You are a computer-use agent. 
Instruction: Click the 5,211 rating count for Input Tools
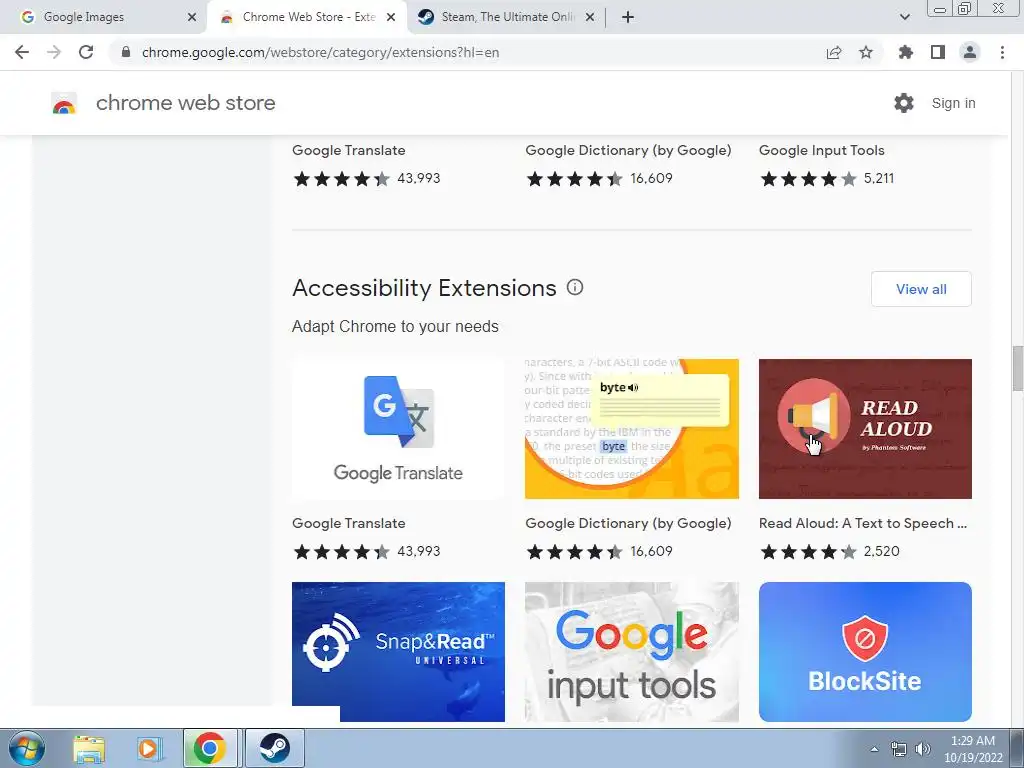(x=879, y=178)
